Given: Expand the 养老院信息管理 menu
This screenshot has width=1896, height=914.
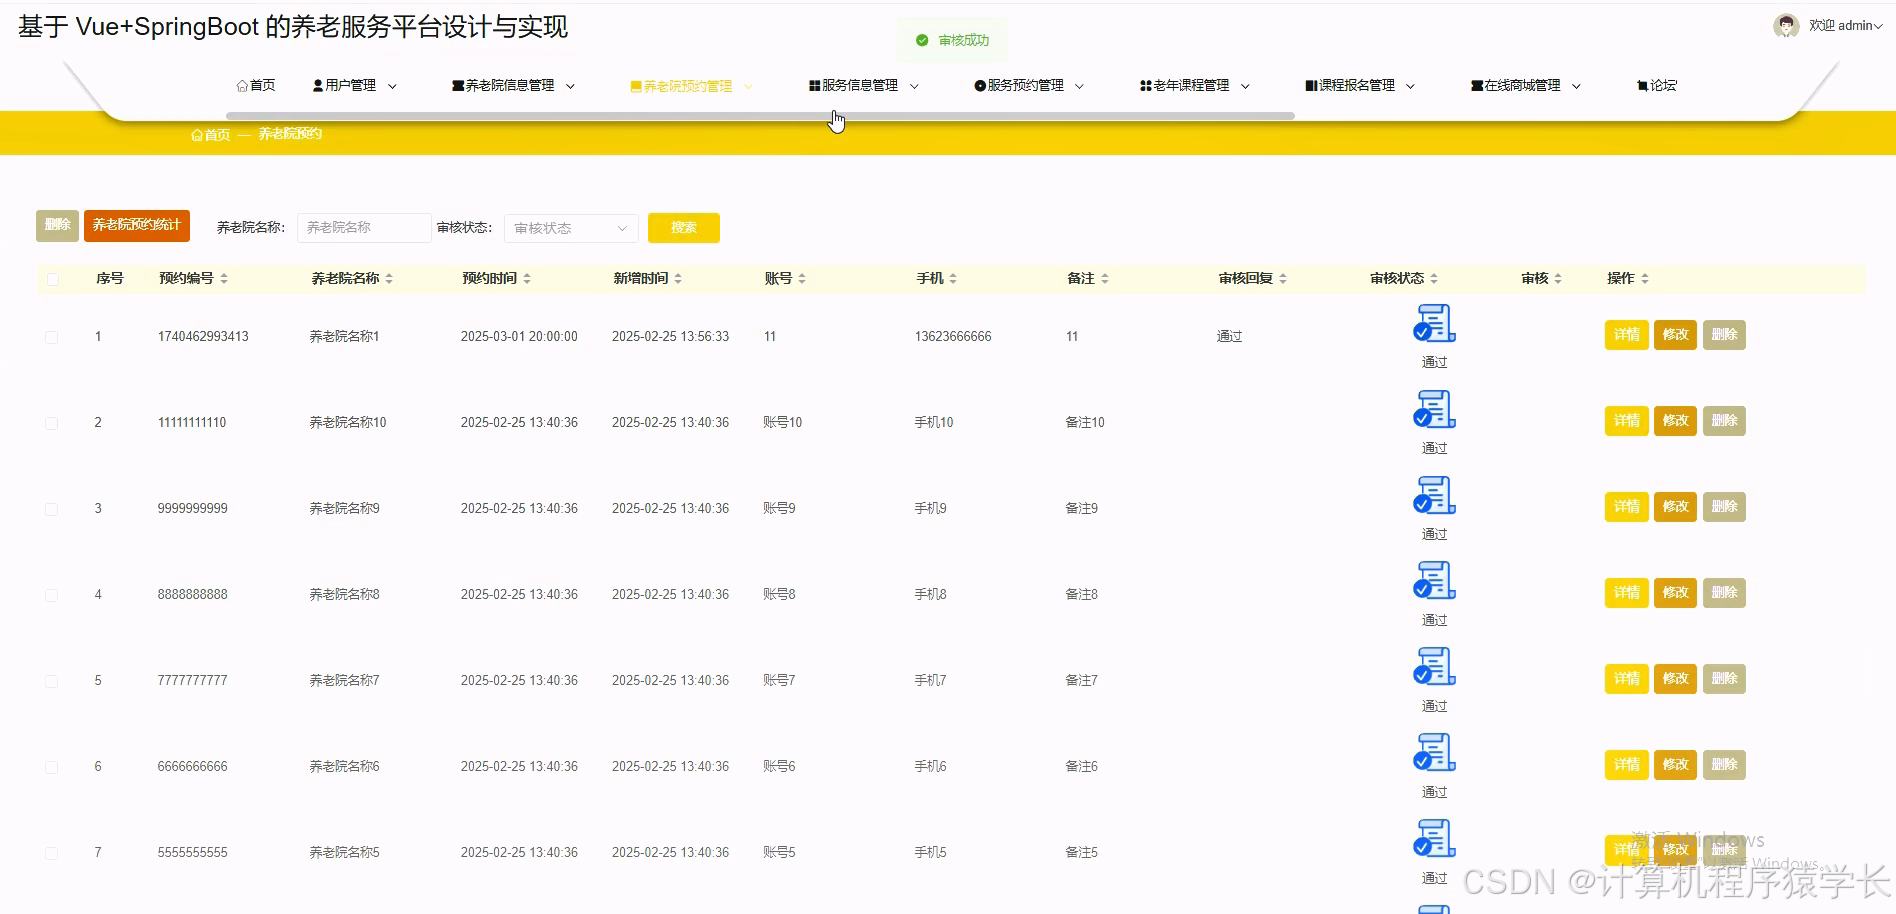Looking at the screenshot, I should pos(513,86).
